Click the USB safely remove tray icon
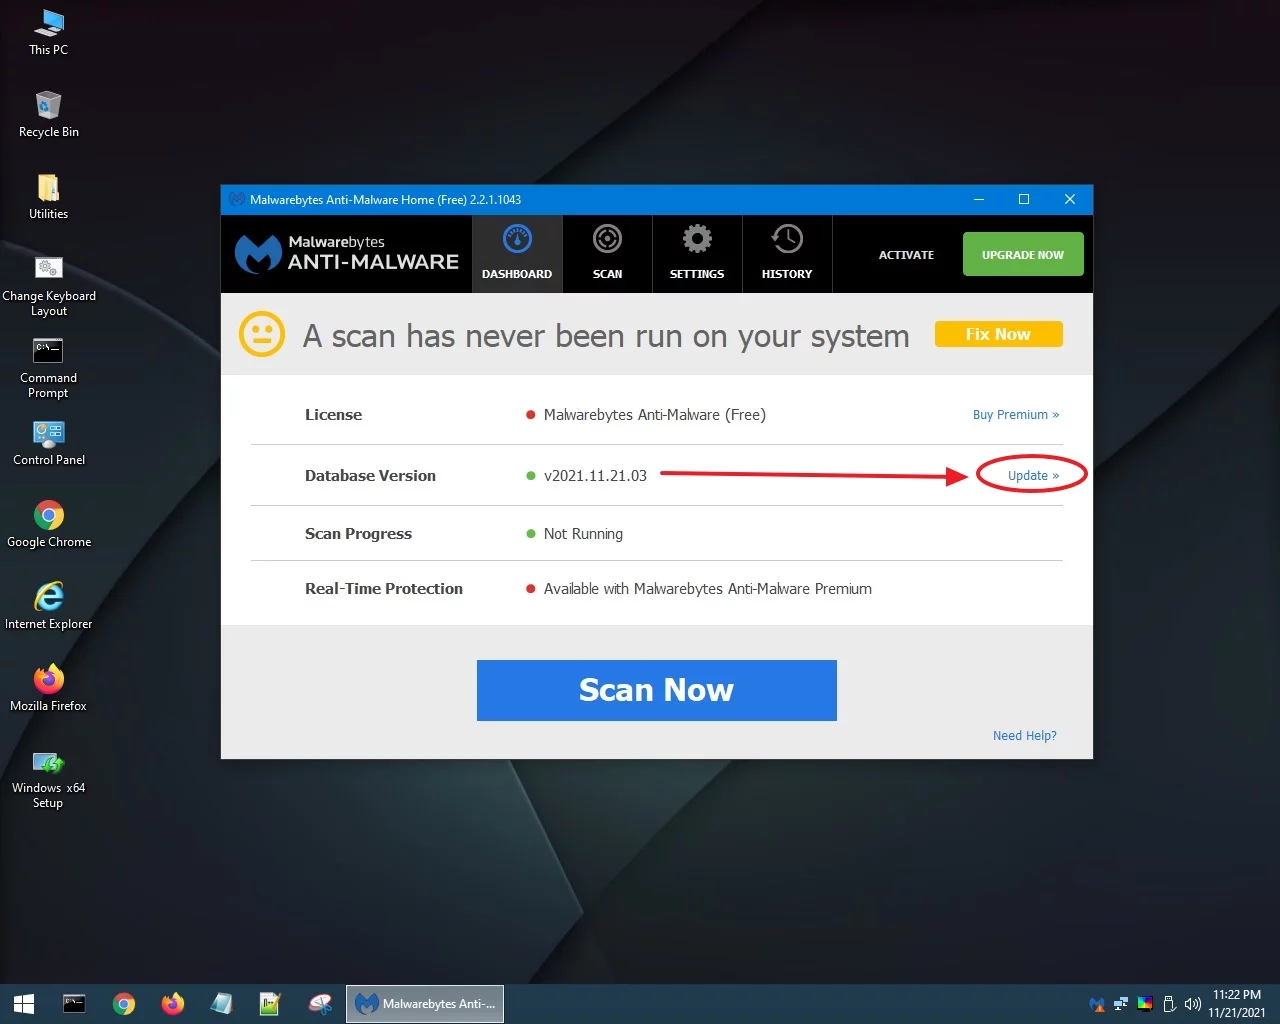 [x=1169, y=1004]
